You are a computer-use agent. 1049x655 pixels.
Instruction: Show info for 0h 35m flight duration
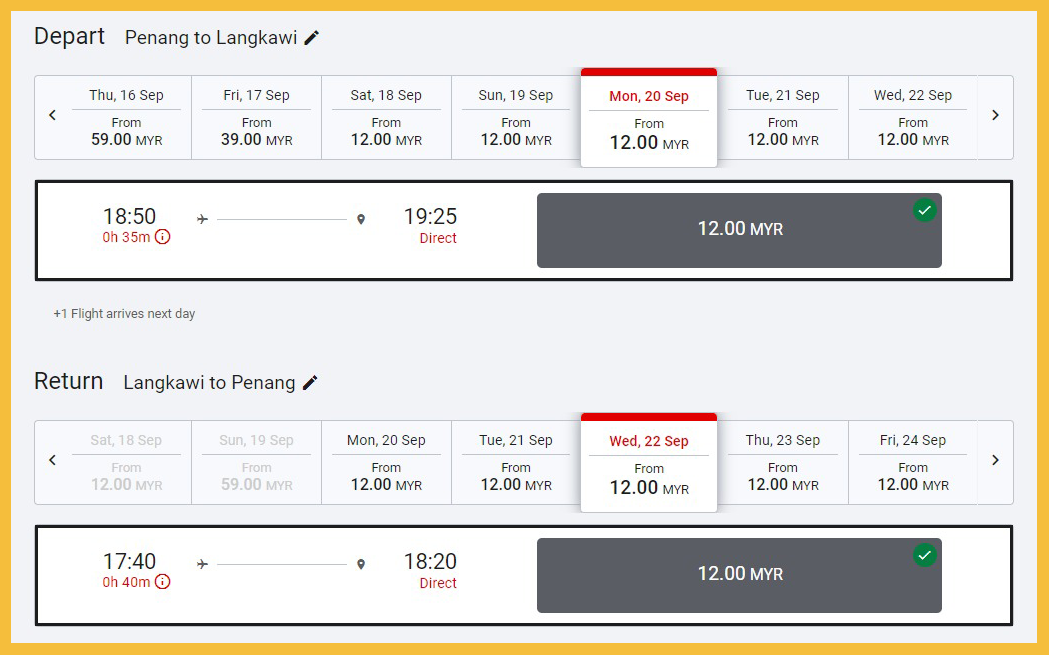click(162, 237)
